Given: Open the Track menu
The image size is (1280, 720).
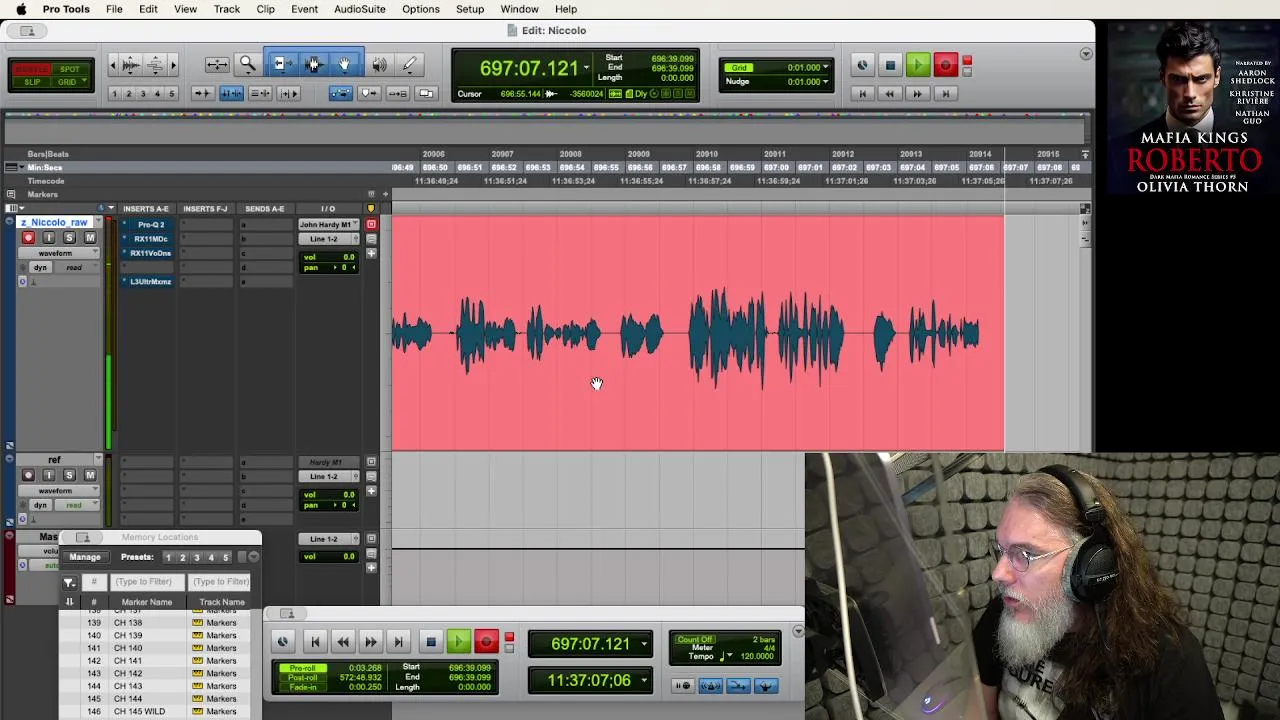Looking at the screenshot, I should click(227, 9).
